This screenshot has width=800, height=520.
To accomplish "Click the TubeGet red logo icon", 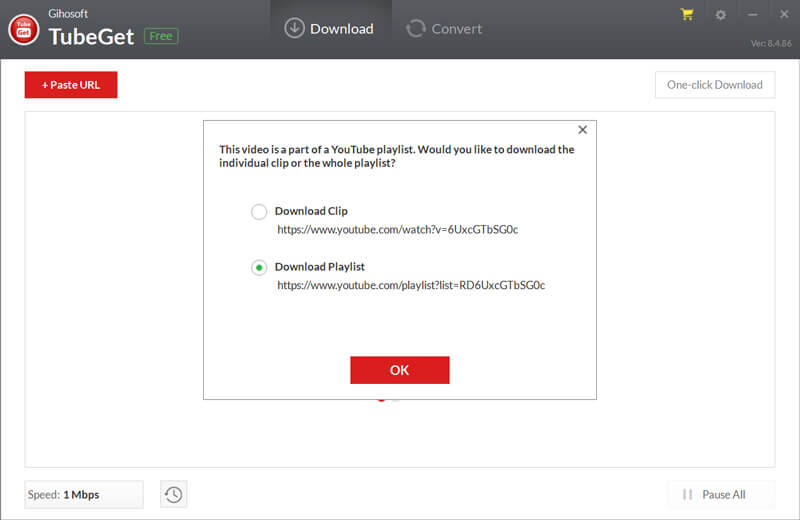I will 23,30.
